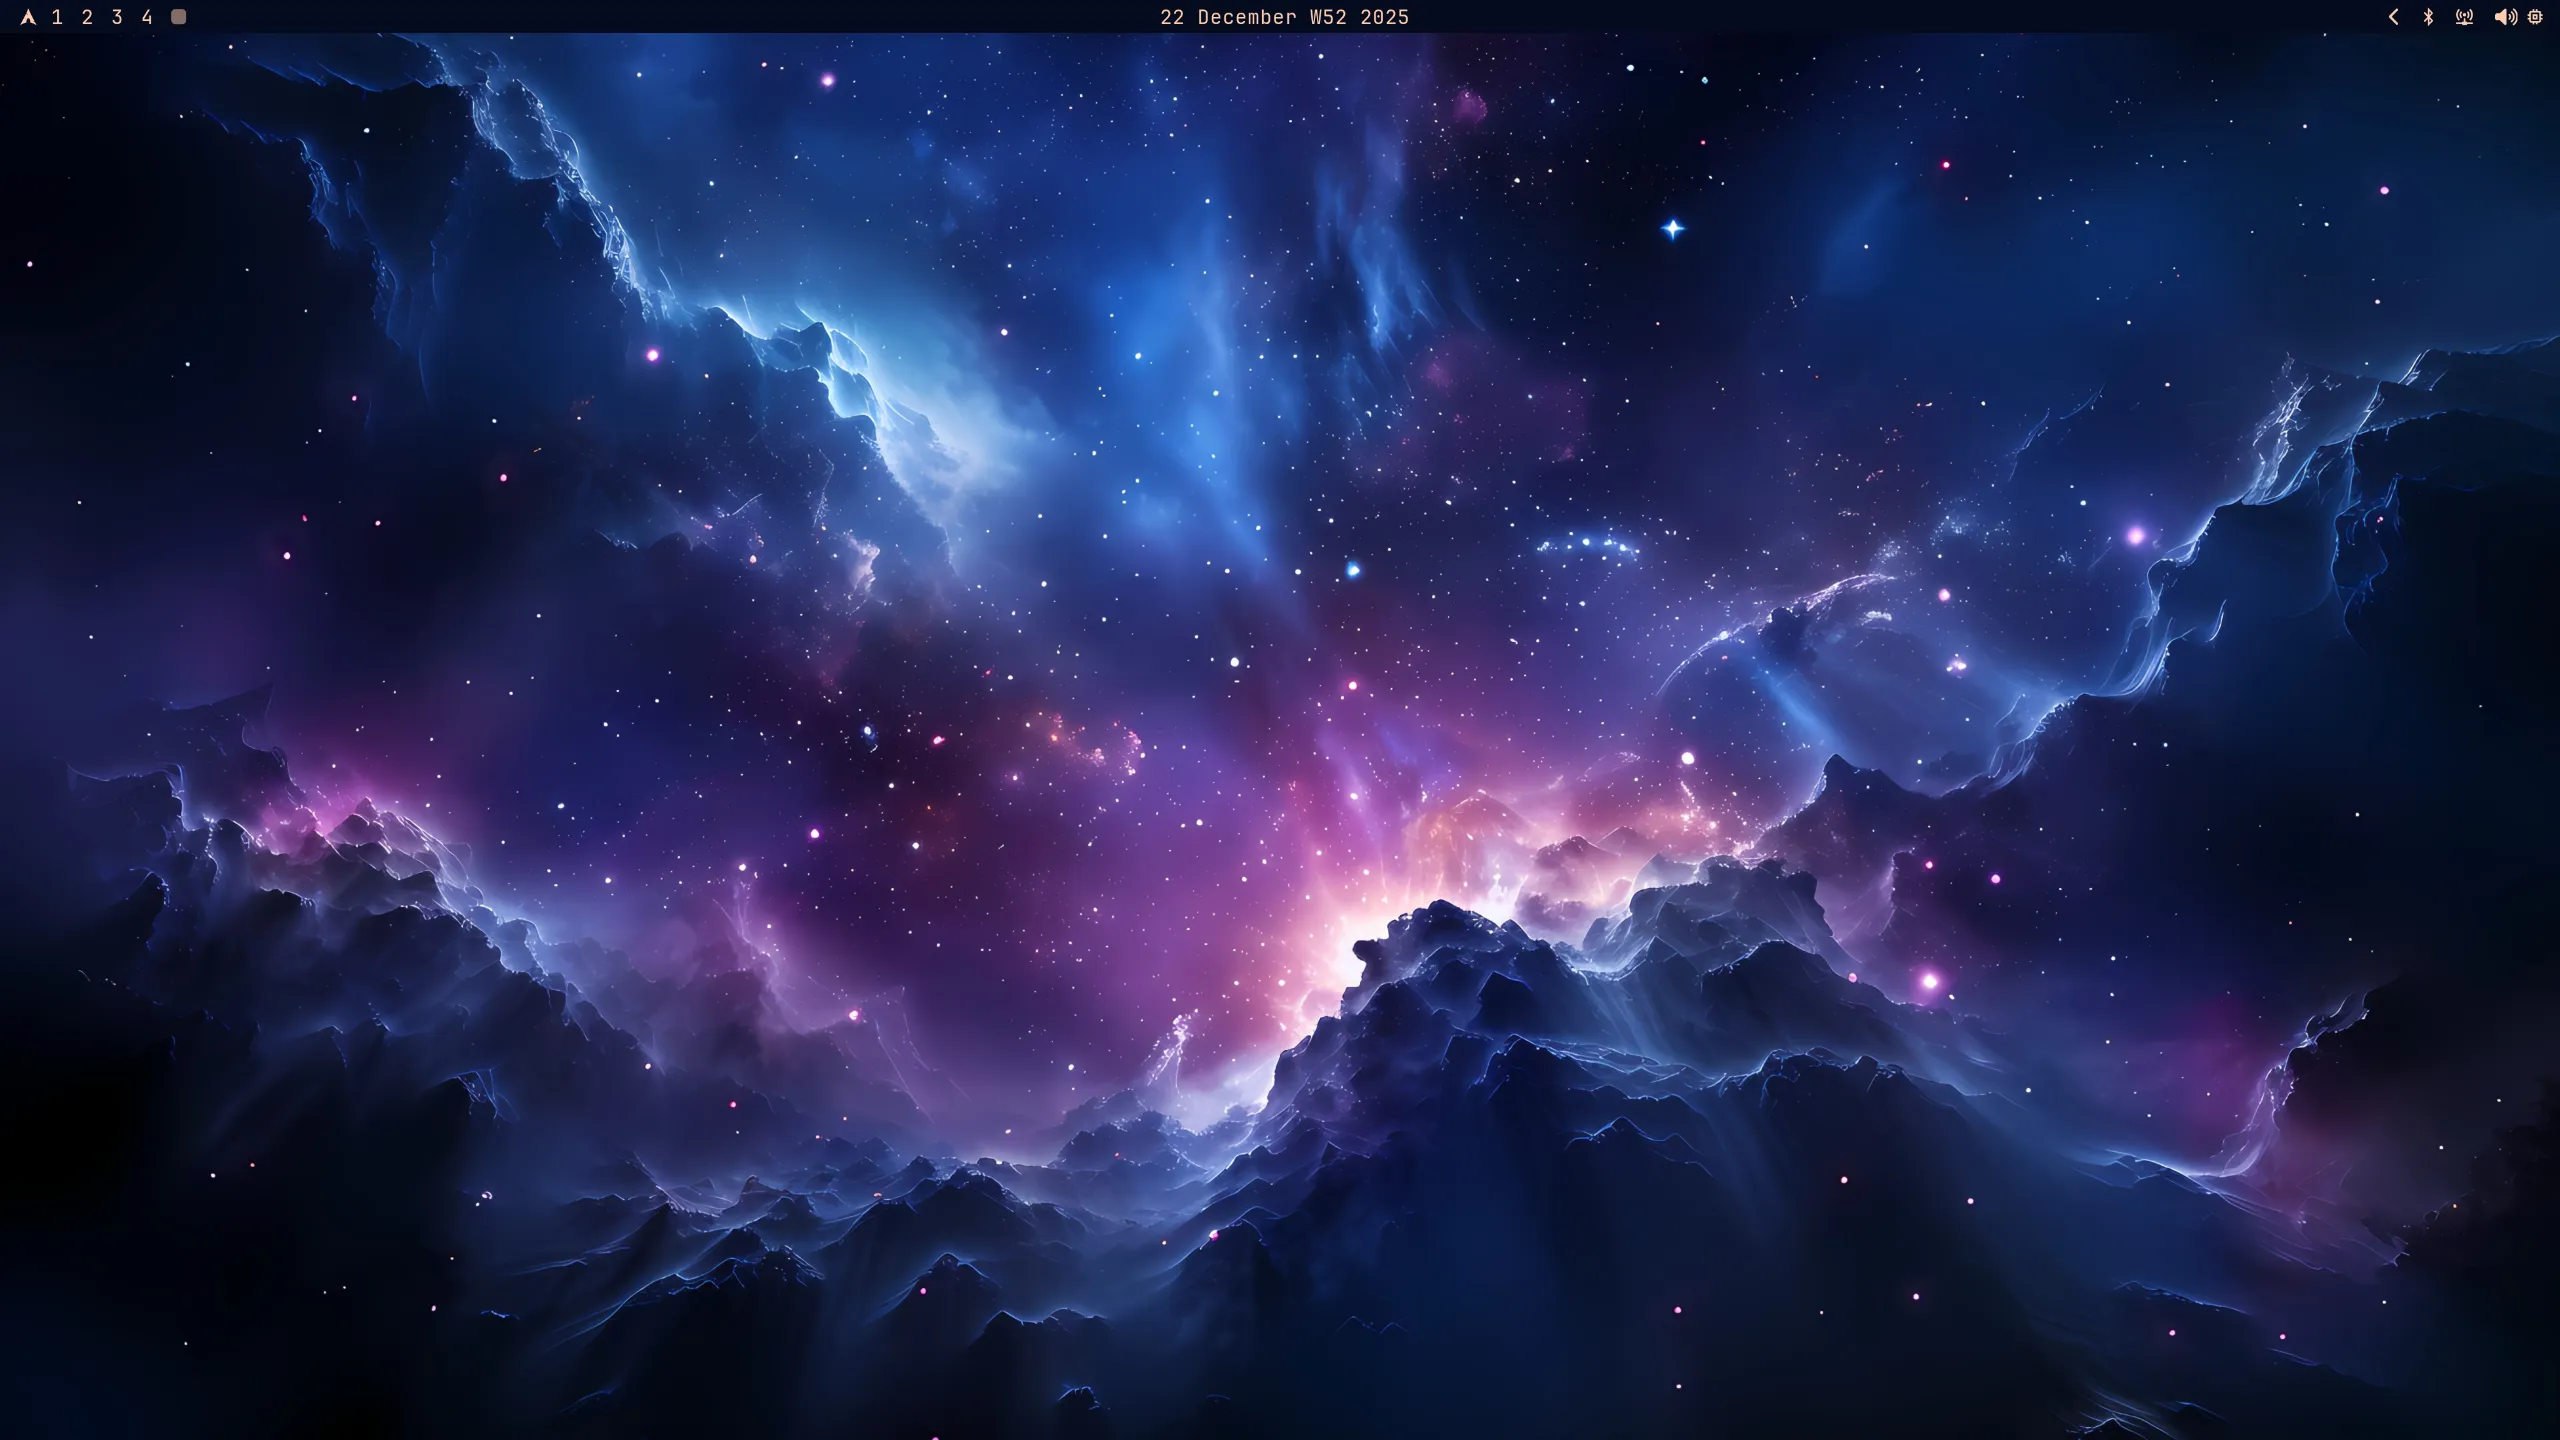Select workspace 4
The image size is (2560, 1440).
[x=147, y=17]
